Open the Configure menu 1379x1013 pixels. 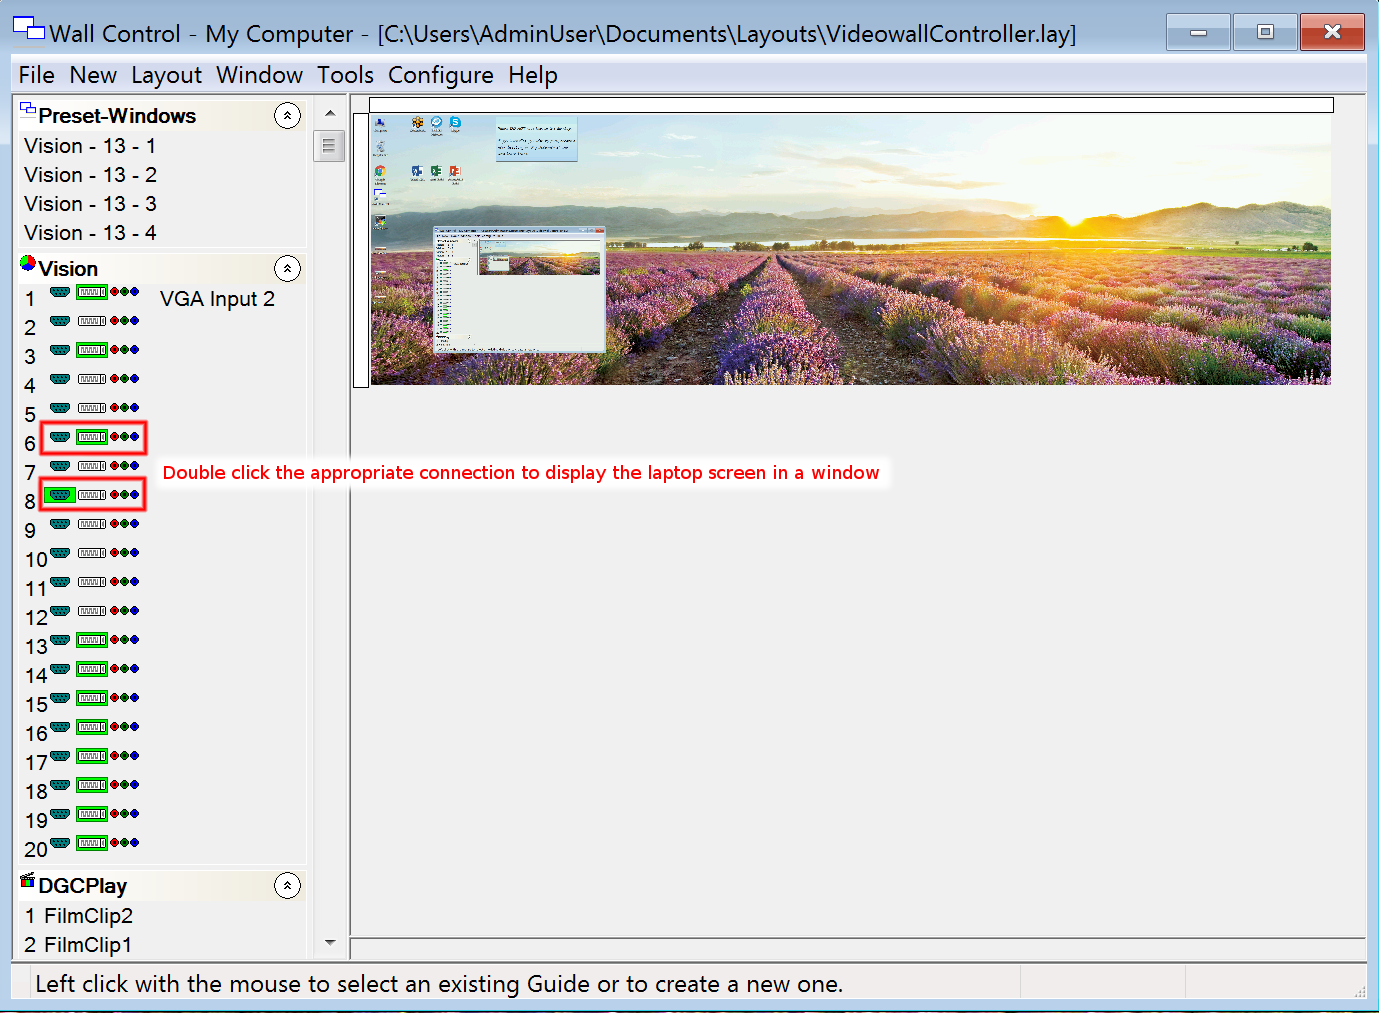(440, 75)
